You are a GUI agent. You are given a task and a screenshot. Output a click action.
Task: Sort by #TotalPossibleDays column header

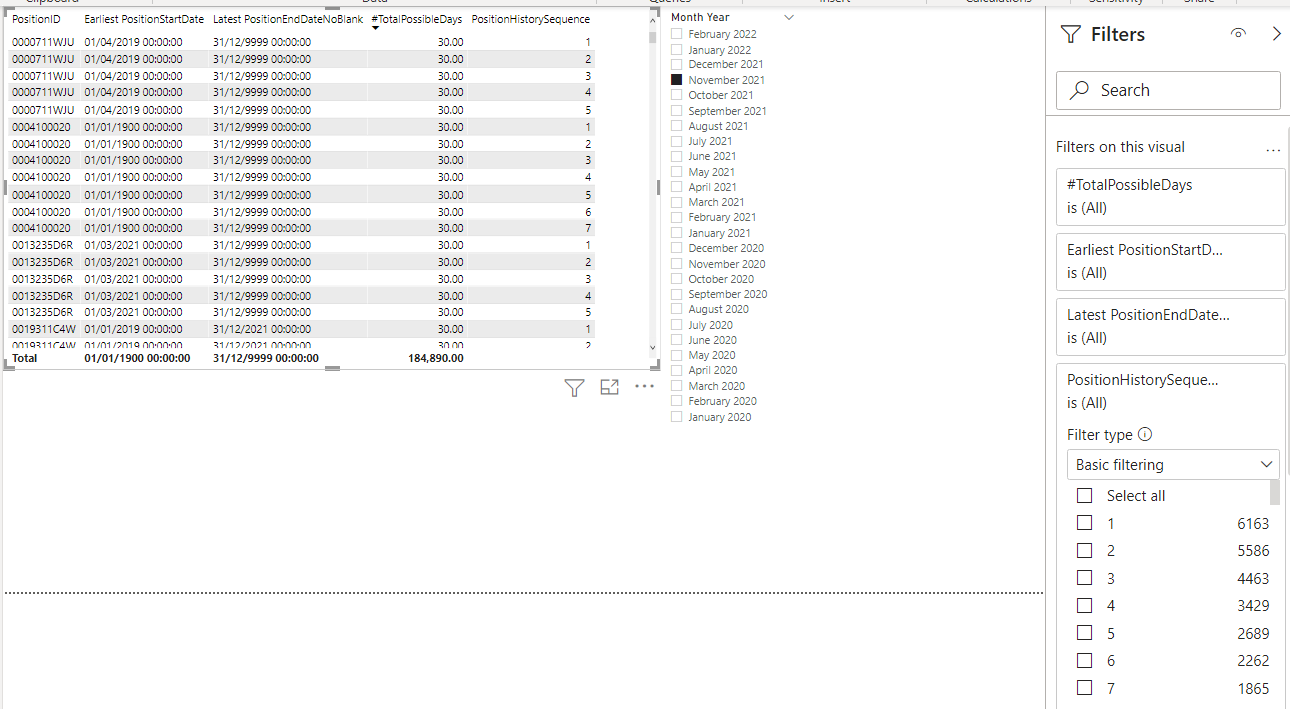point(417,19)
